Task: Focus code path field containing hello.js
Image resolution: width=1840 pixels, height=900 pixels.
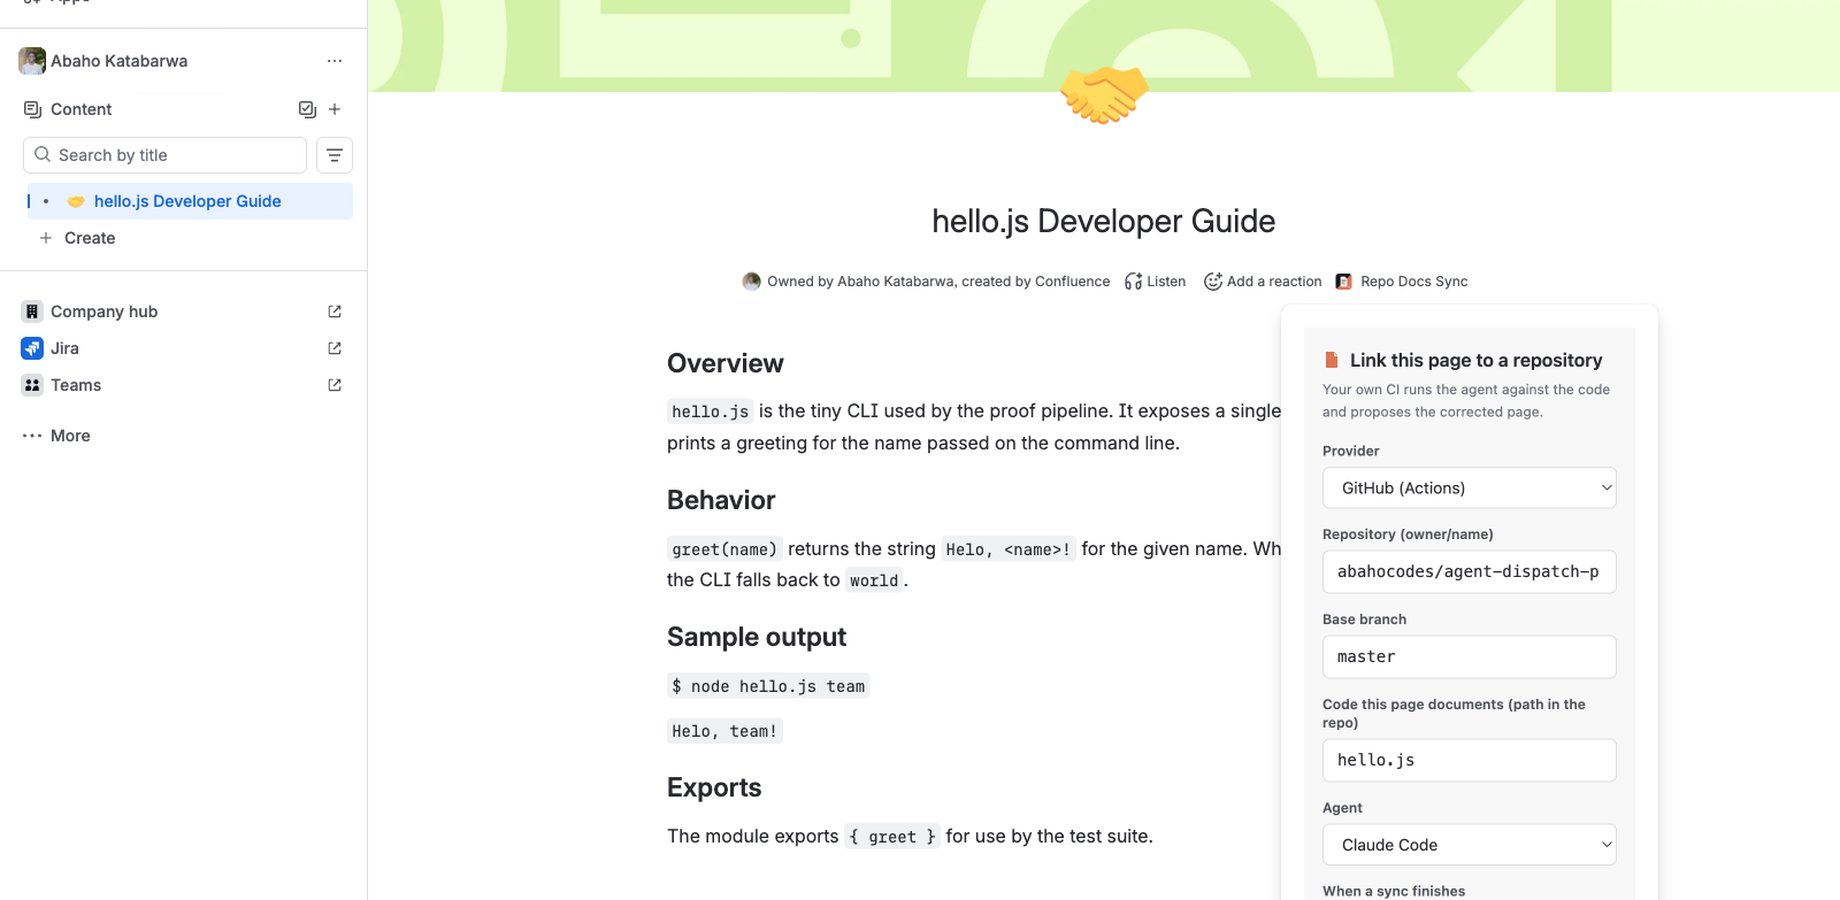Action: click(1469, 760)
